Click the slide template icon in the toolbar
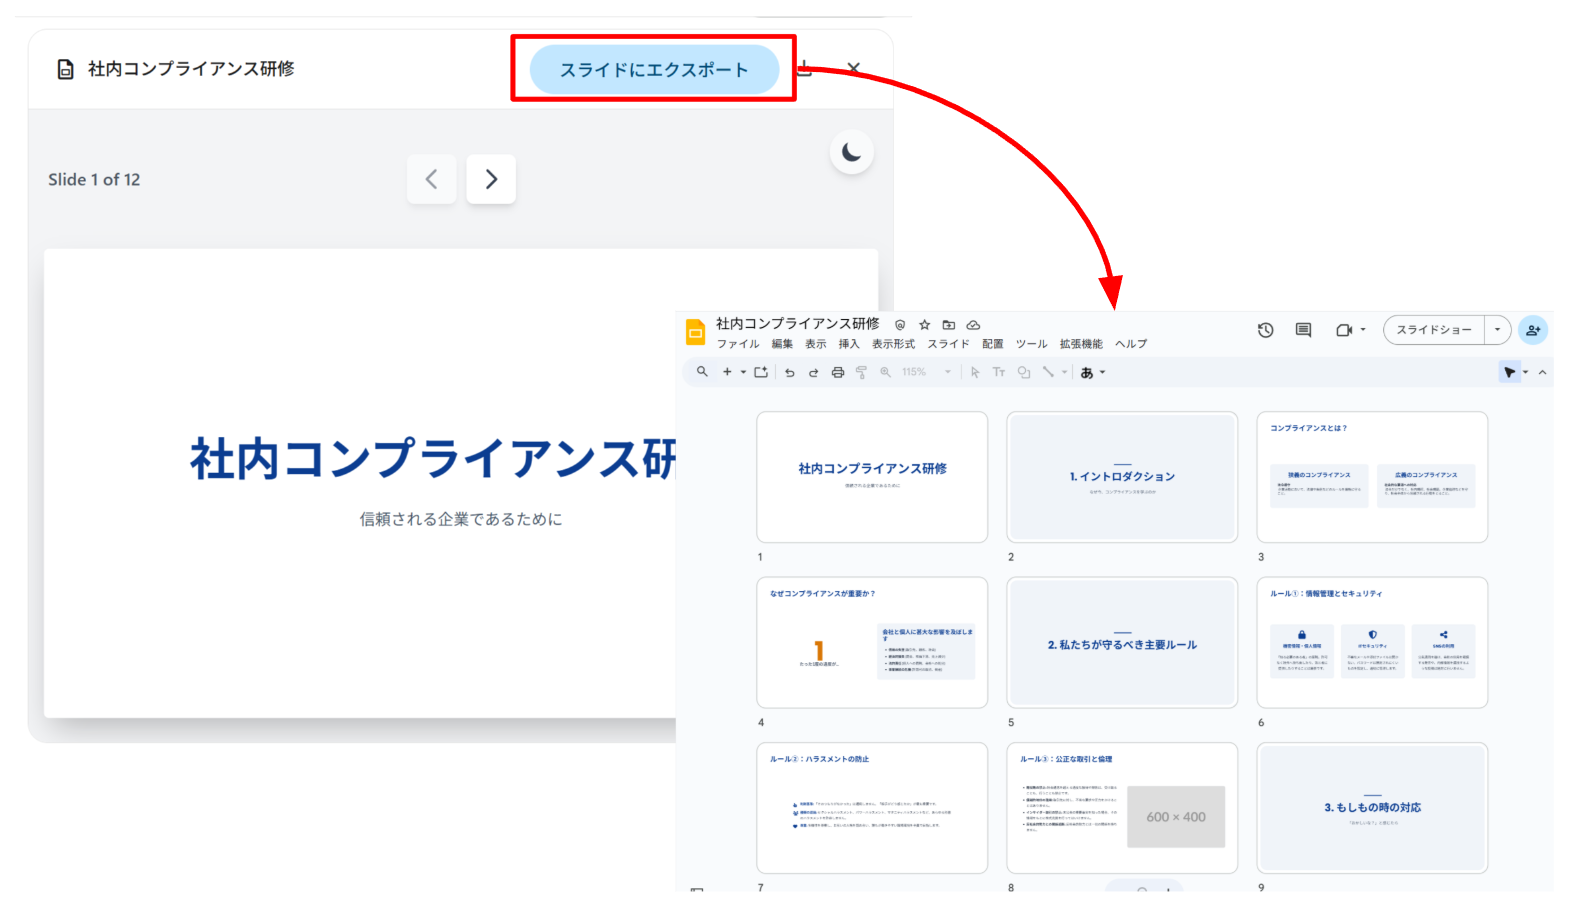This screenshot has height=912, width=1572. [761, 372]
